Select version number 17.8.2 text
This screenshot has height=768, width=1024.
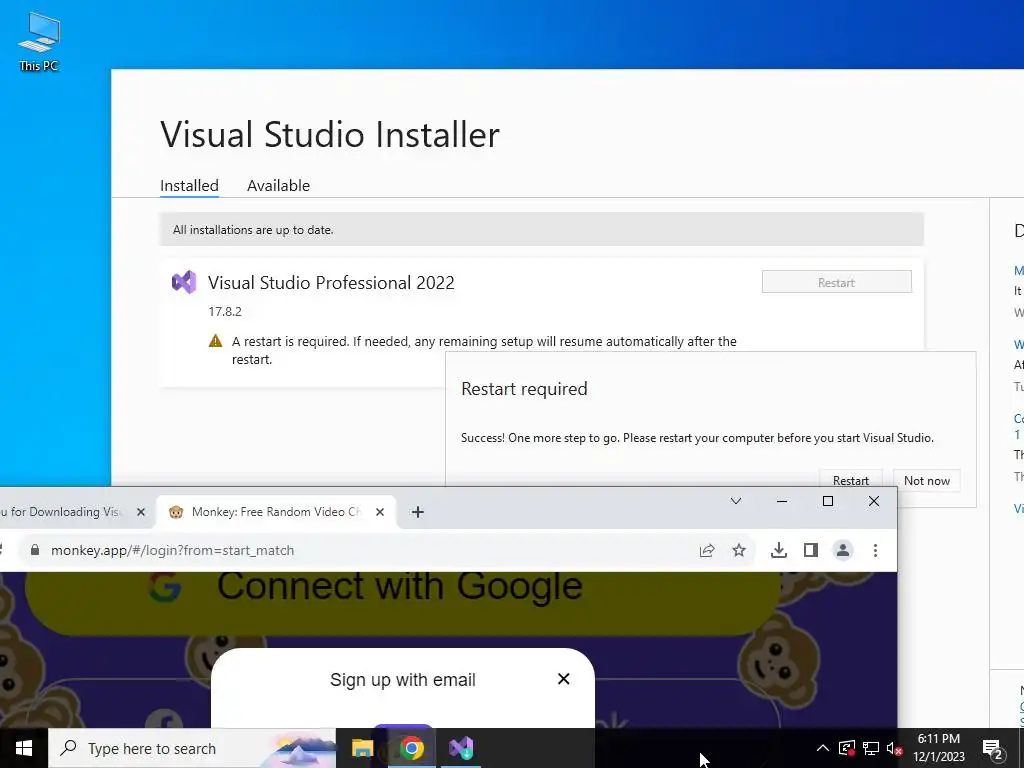coord(225,312)
